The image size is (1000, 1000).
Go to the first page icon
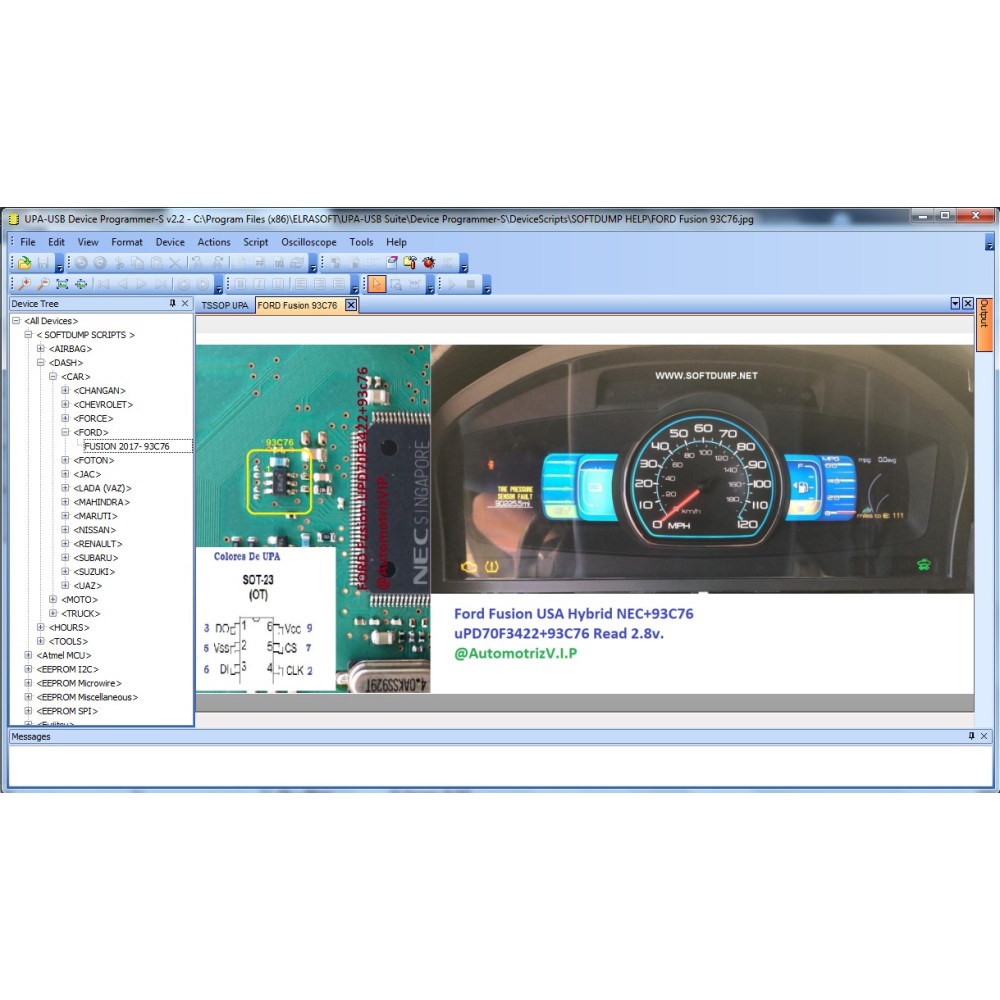tap(103, 284)
